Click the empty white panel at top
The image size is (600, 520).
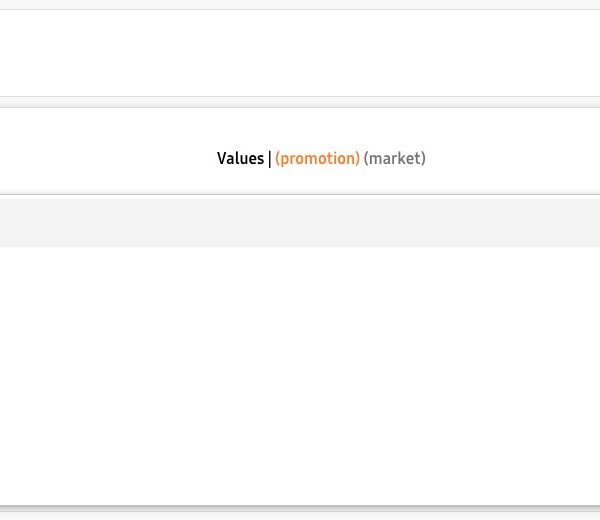(x=300, y=52)
